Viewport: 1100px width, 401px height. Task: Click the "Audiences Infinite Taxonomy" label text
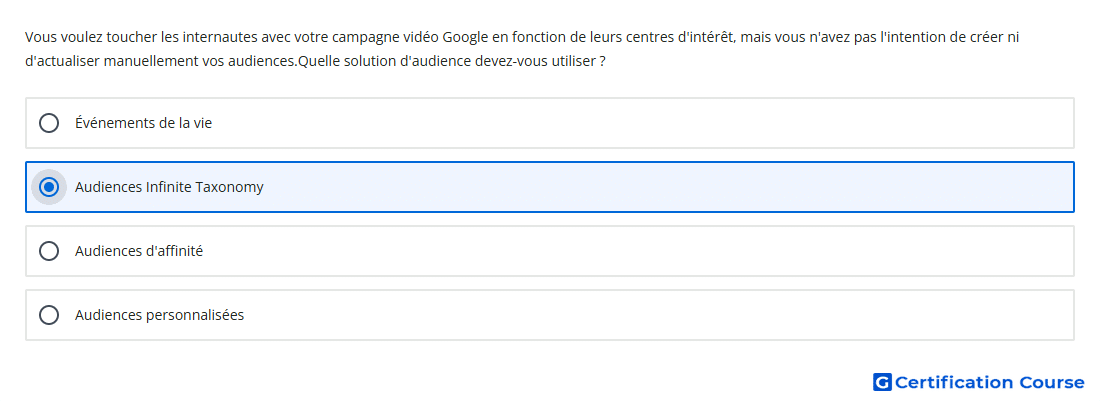(169, 187)
